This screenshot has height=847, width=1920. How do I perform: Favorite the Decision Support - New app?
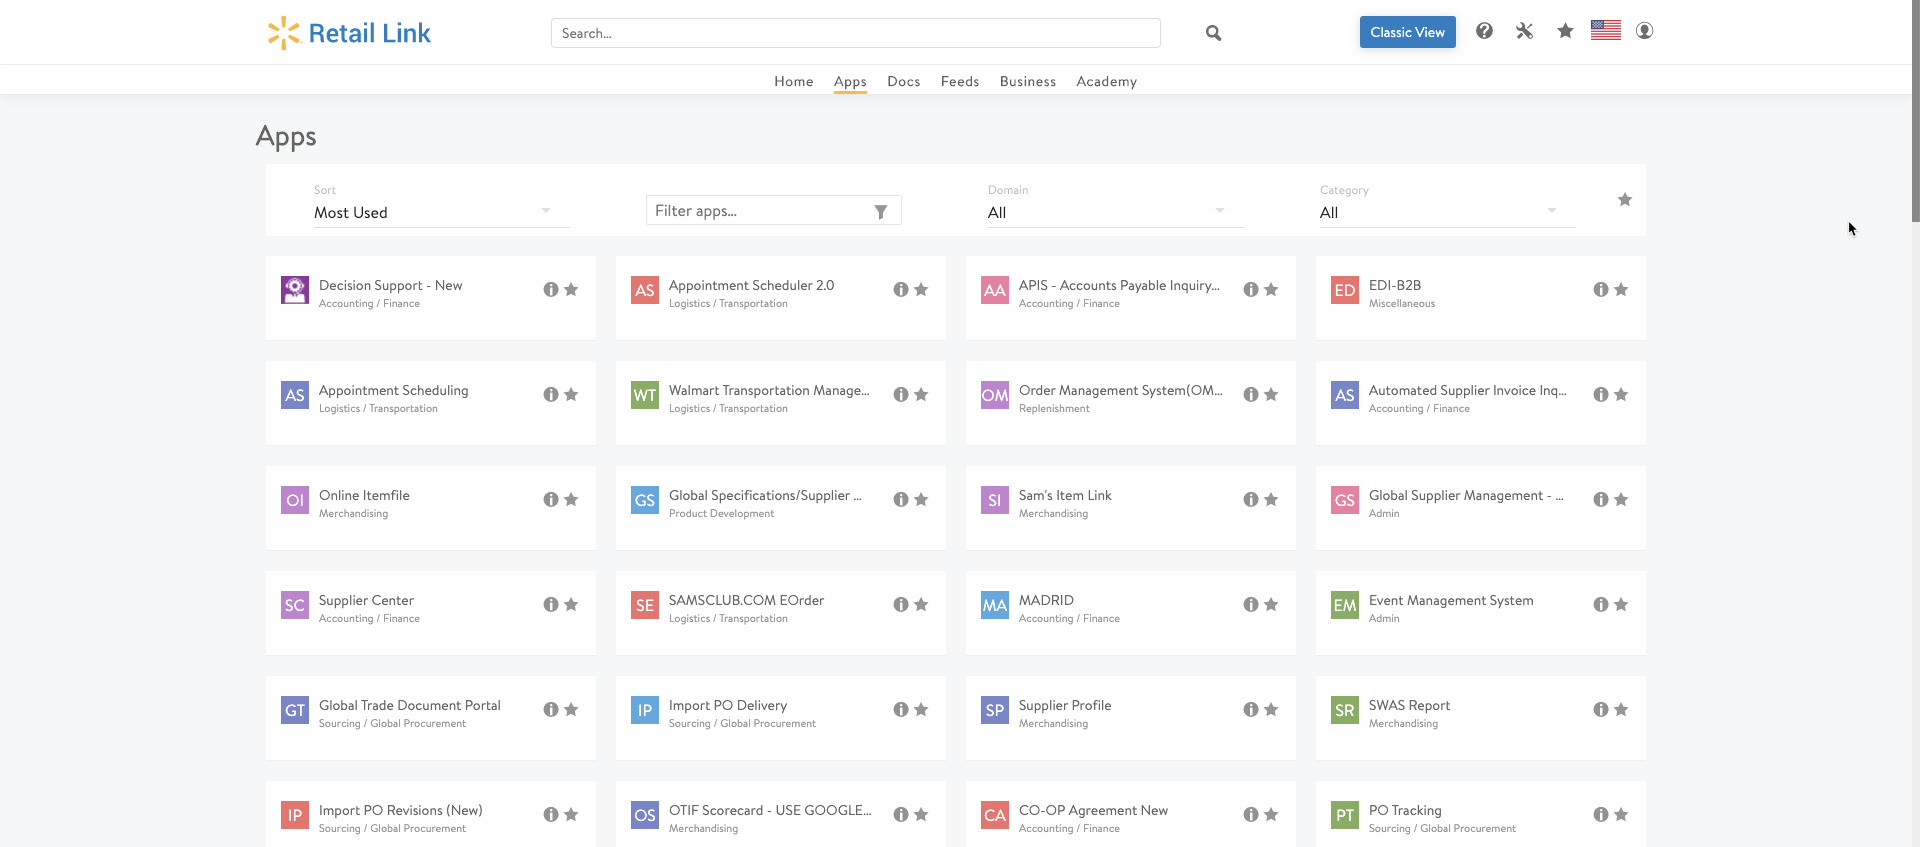coord(571,289)
